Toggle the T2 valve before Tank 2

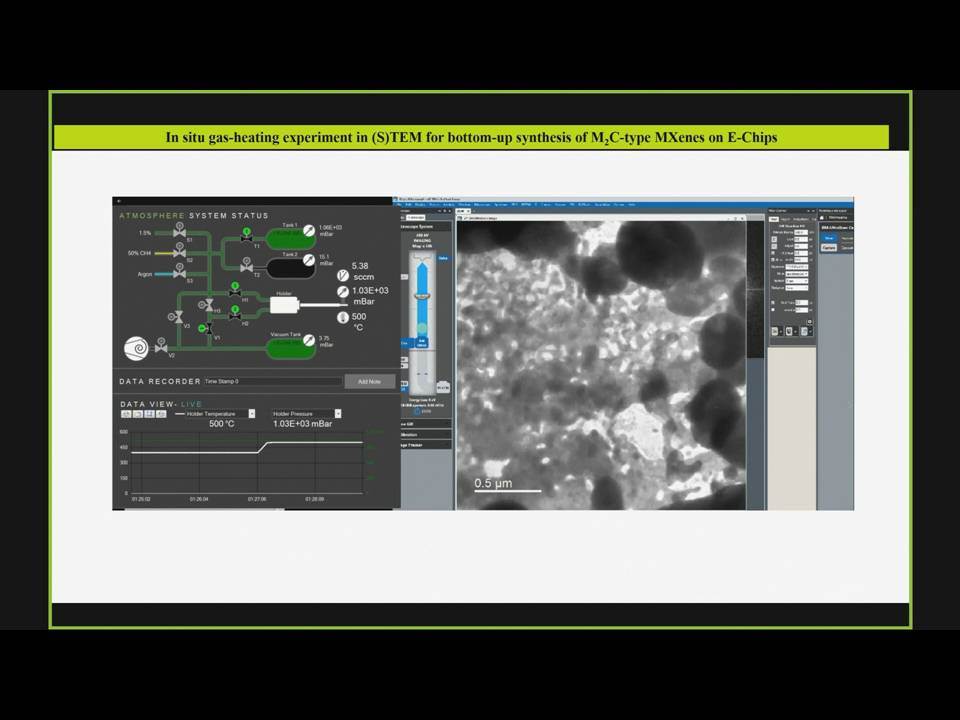247,265
